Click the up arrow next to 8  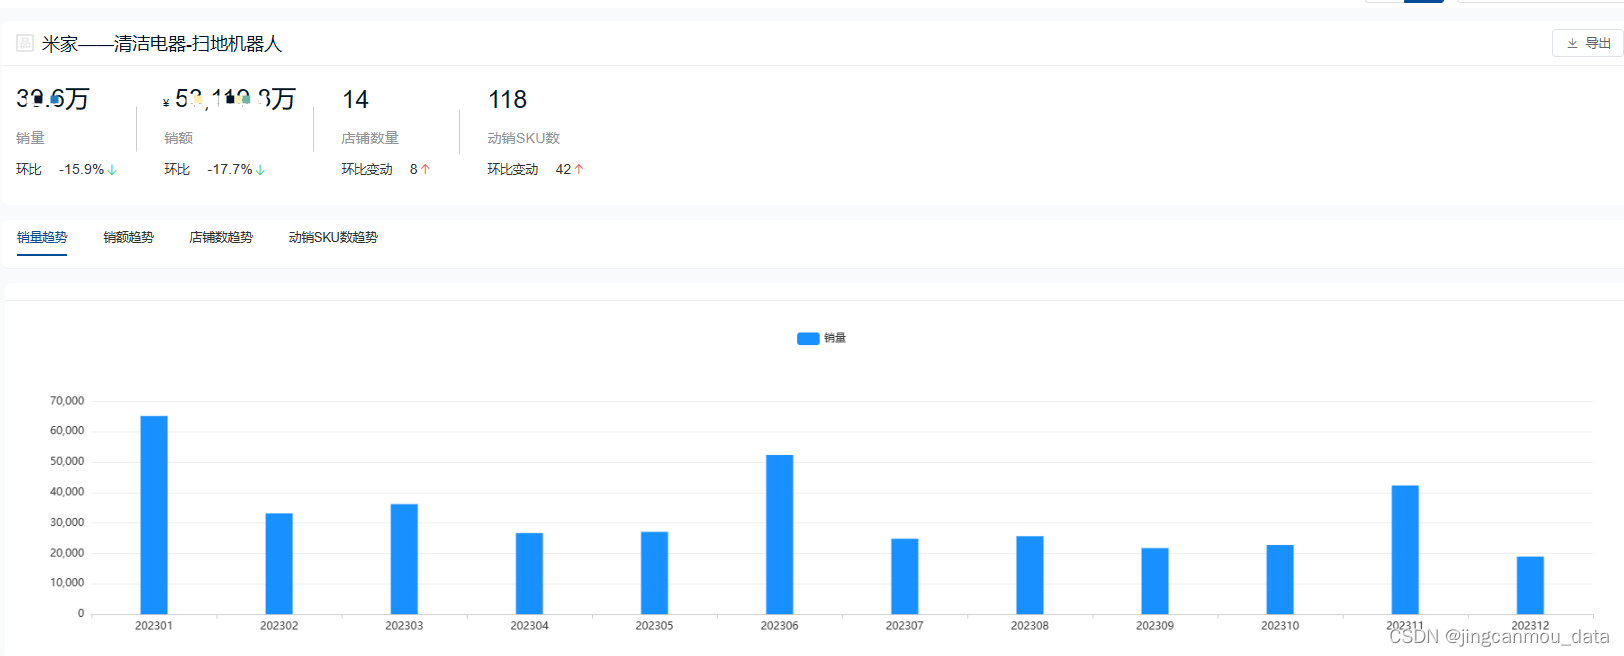425,169
